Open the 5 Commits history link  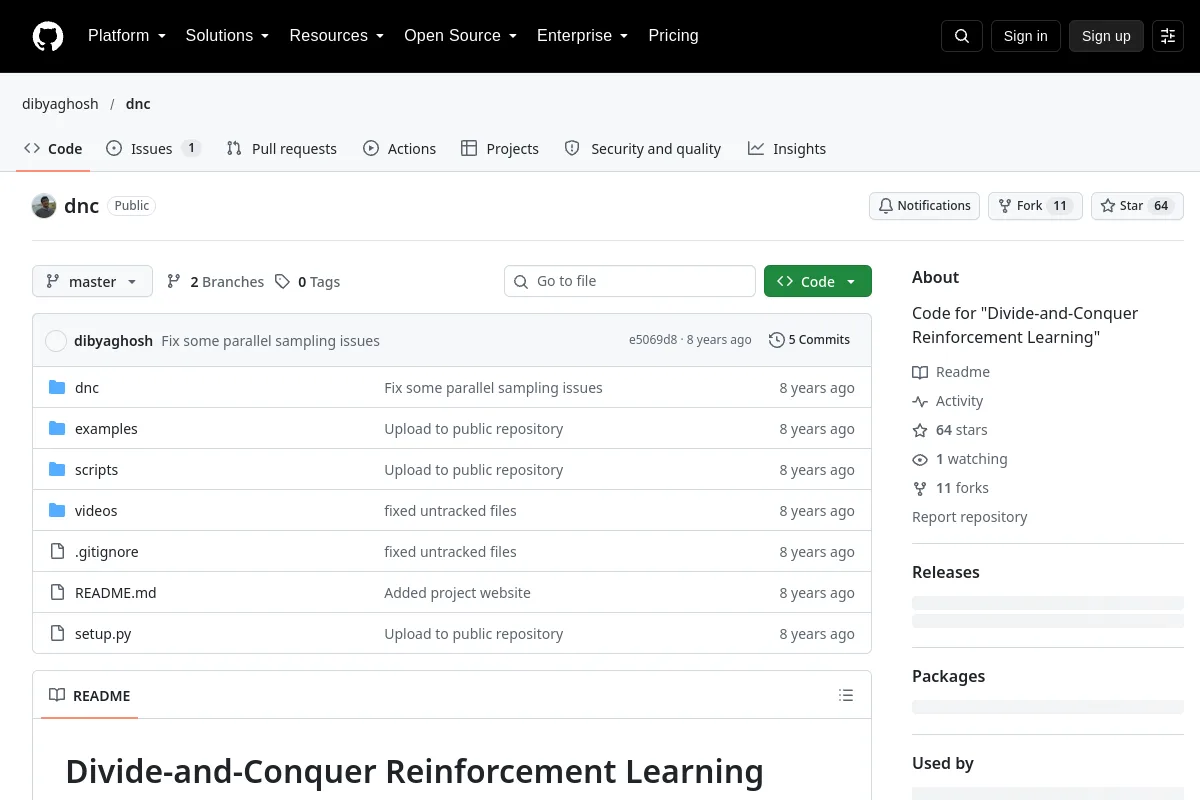(810, 340)
